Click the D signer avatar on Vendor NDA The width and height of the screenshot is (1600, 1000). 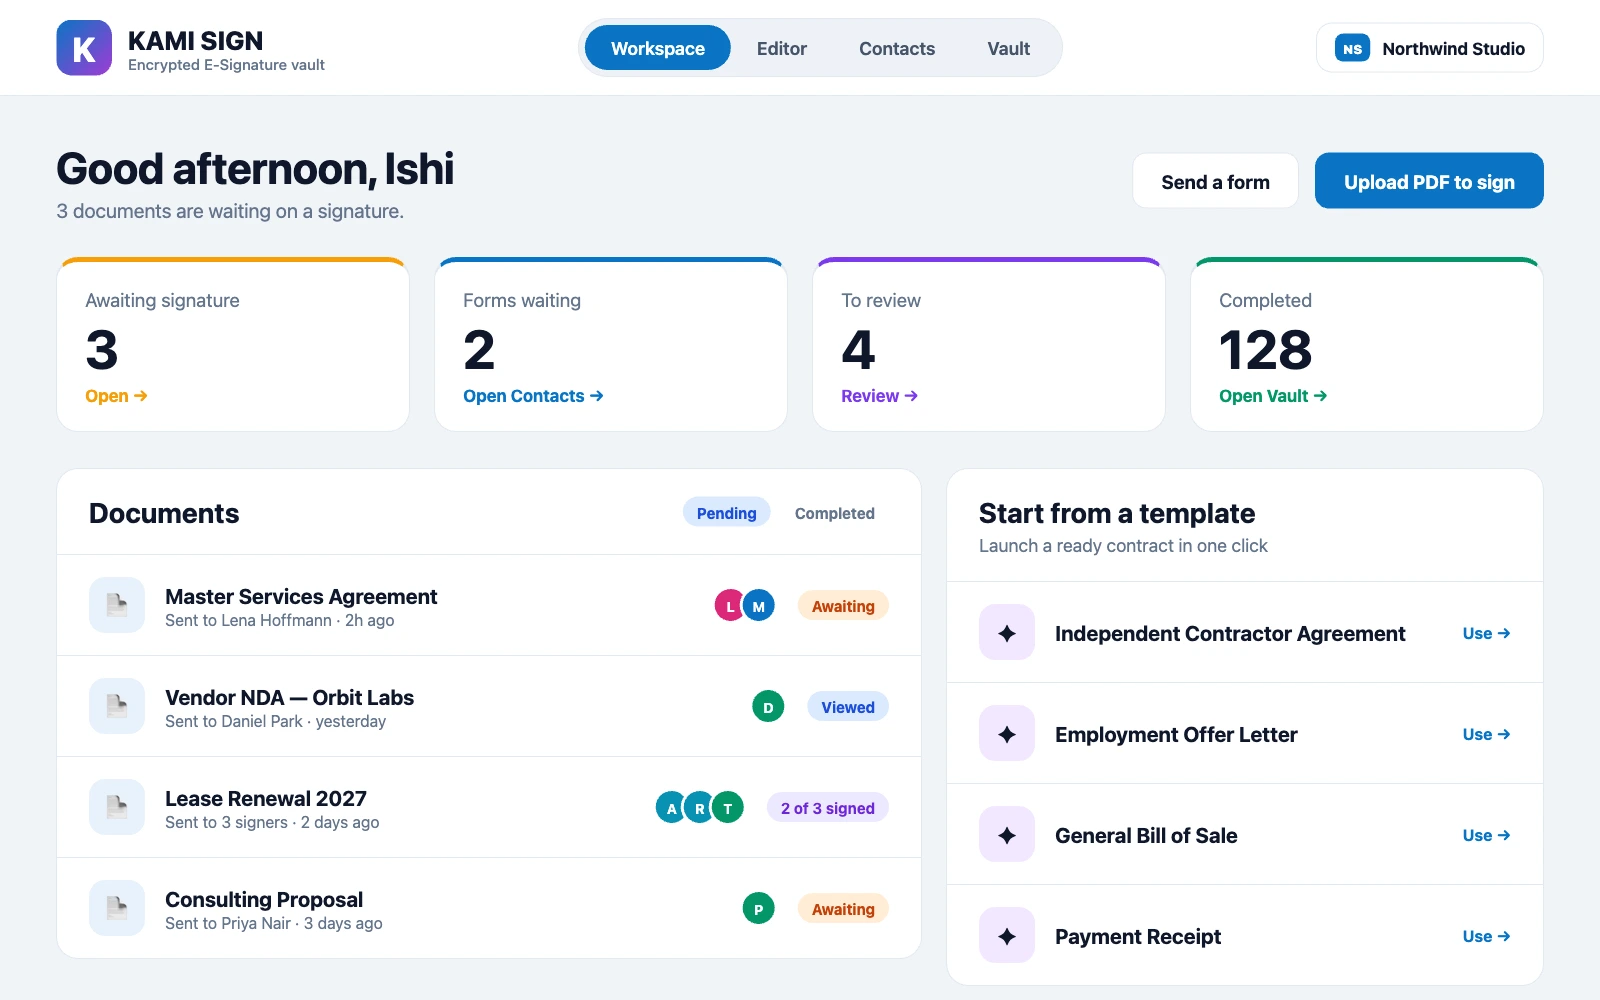(x=768, y=706)
